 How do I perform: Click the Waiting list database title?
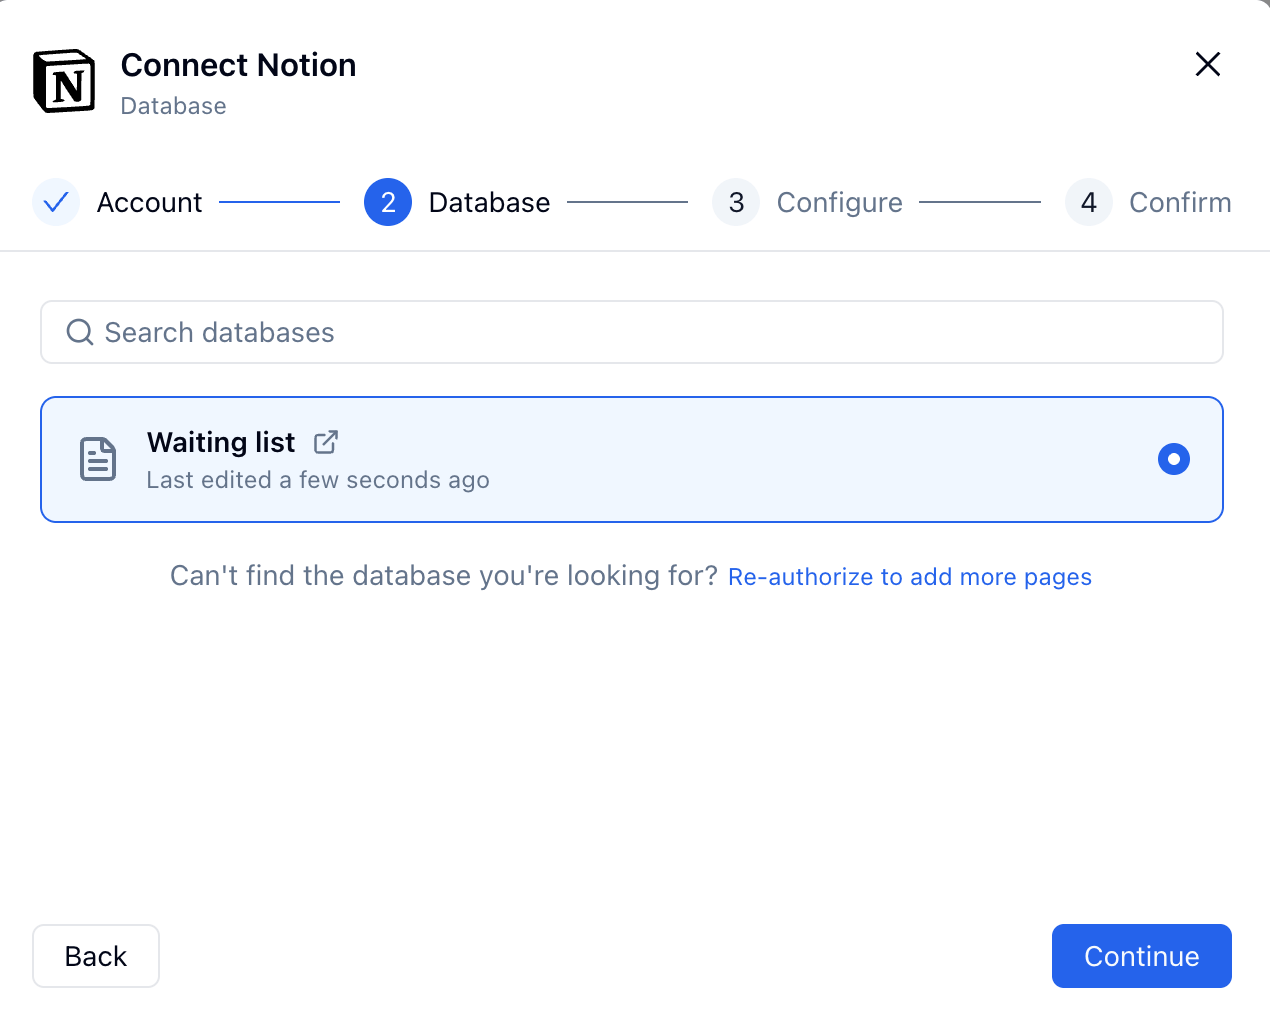tap(221, 442)
